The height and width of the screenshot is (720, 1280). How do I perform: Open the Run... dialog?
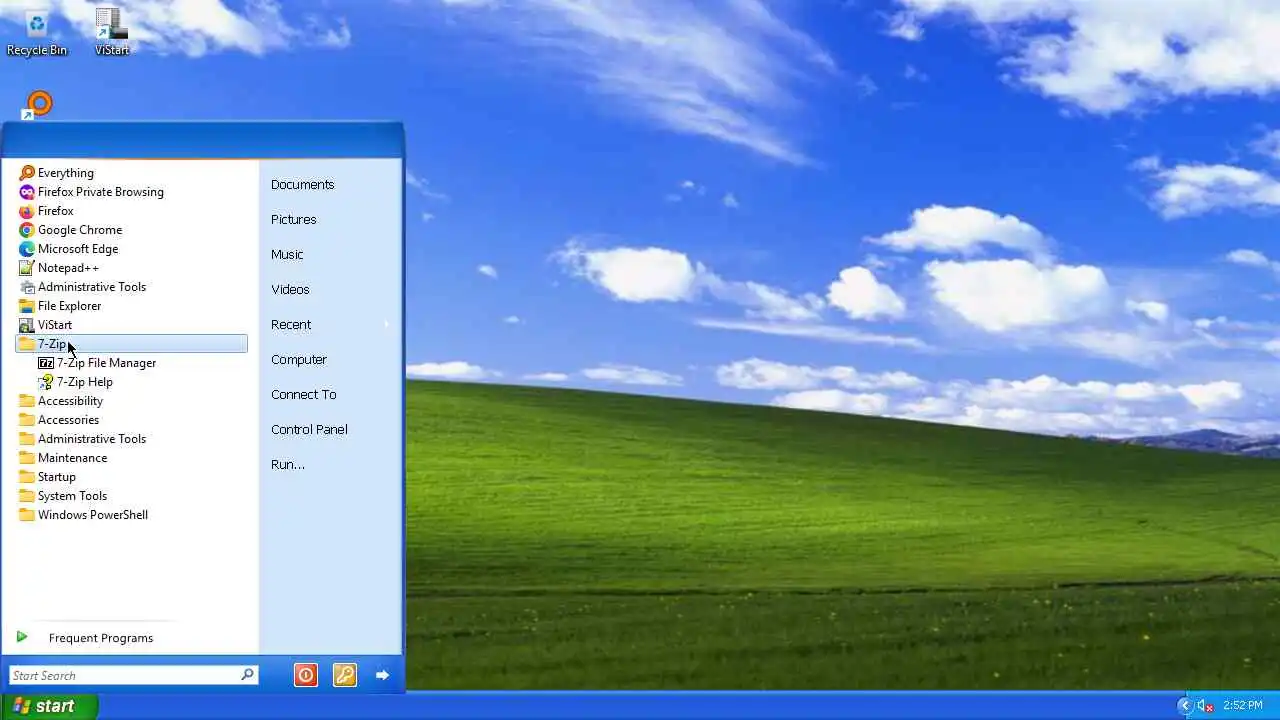[x=287, y=465]
